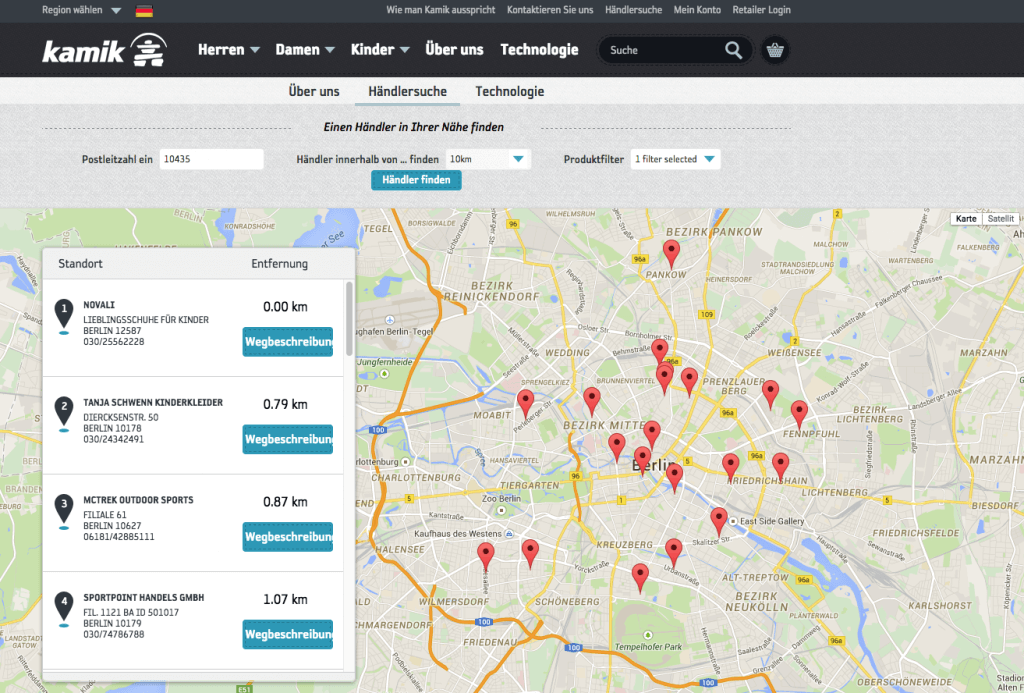Select the red pin above the Fennpfuhl label

tap(799, 415)
